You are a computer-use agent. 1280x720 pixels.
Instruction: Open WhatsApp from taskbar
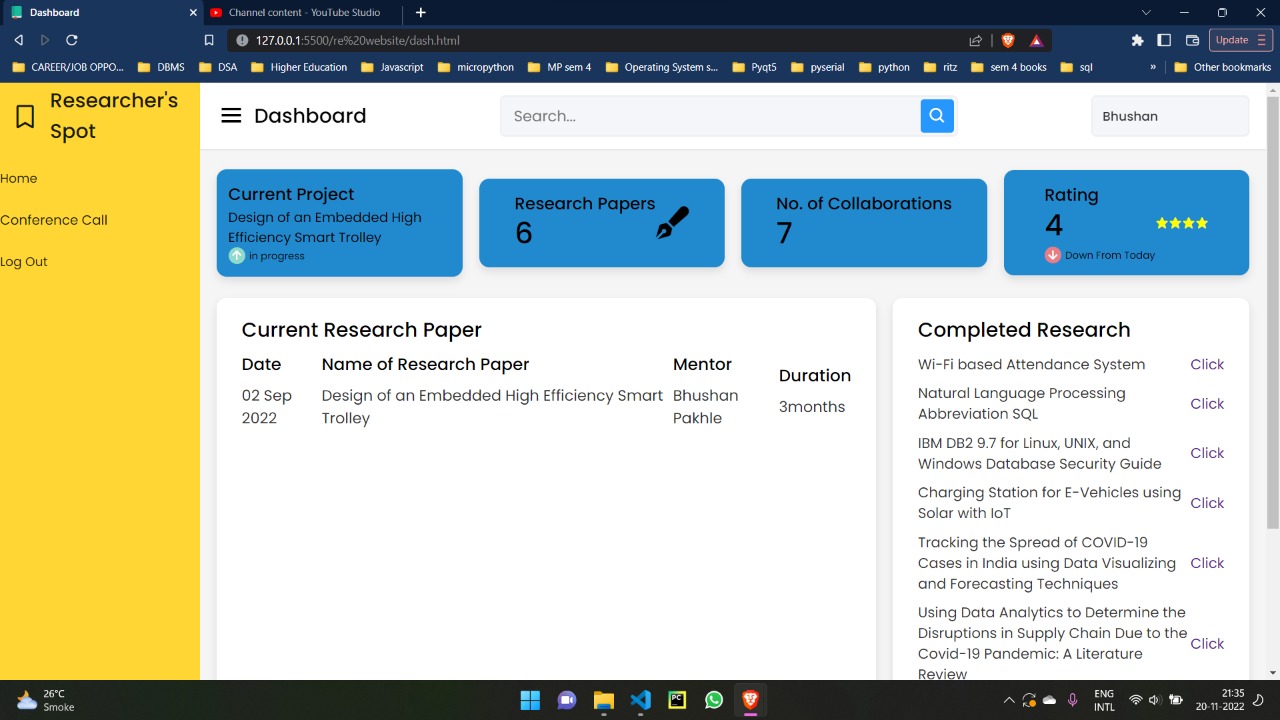[x=714, y=700]
